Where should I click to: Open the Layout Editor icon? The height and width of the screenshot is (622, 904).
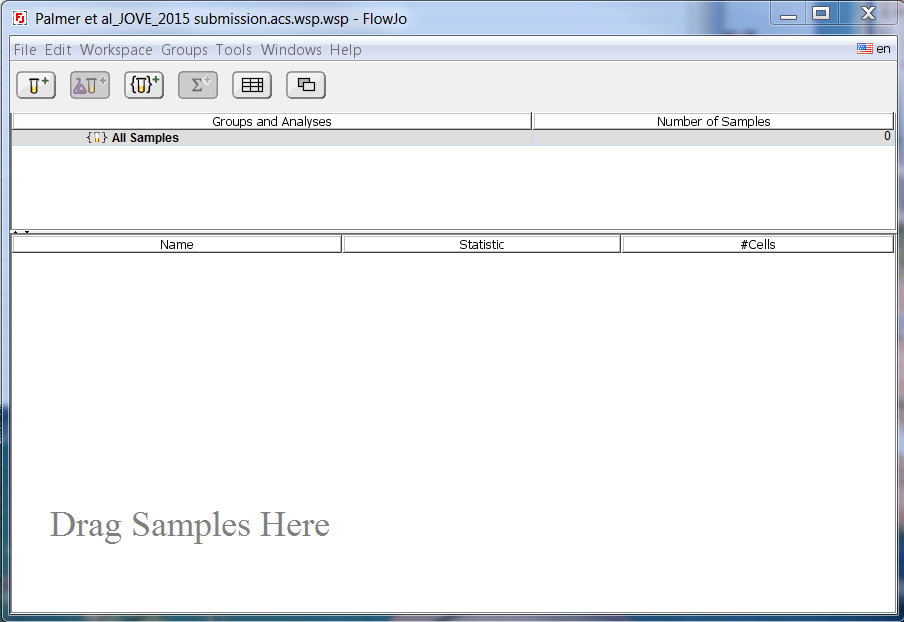coord(306,85)
